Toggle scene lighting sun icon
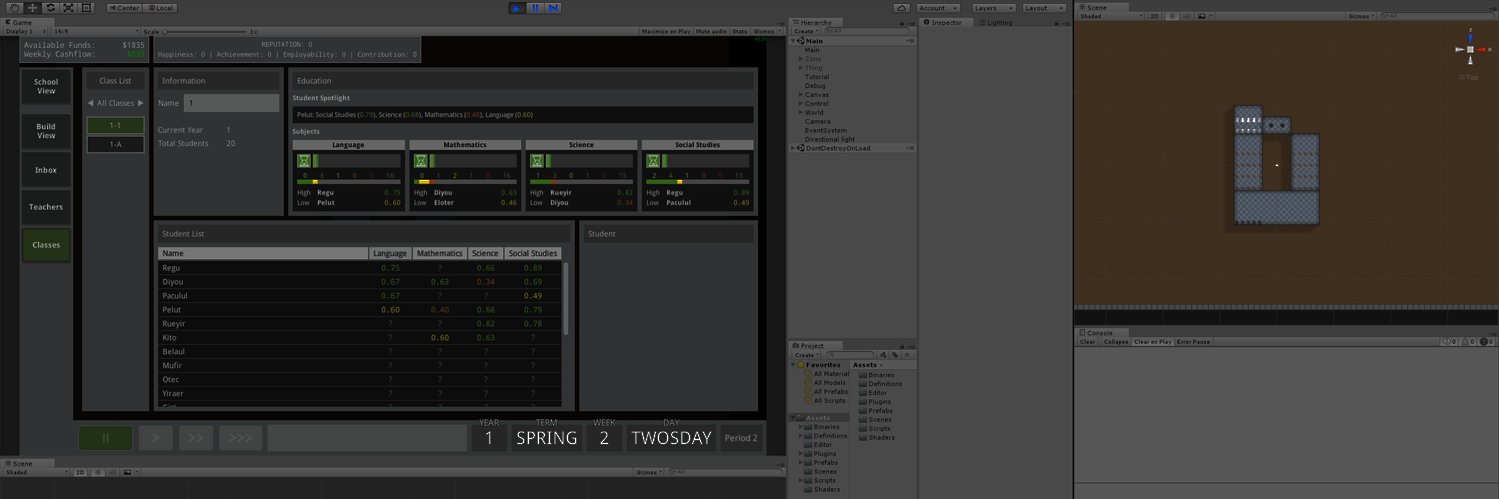This screenshot has width=1499, height=499. click(x=1172, y=16)
